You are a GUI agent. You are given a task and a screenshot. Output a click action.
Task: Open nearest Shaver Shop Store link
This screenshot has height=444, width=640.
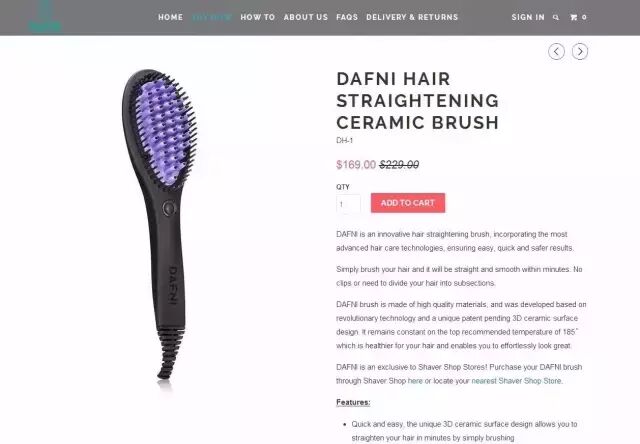[x=516, y=381]
